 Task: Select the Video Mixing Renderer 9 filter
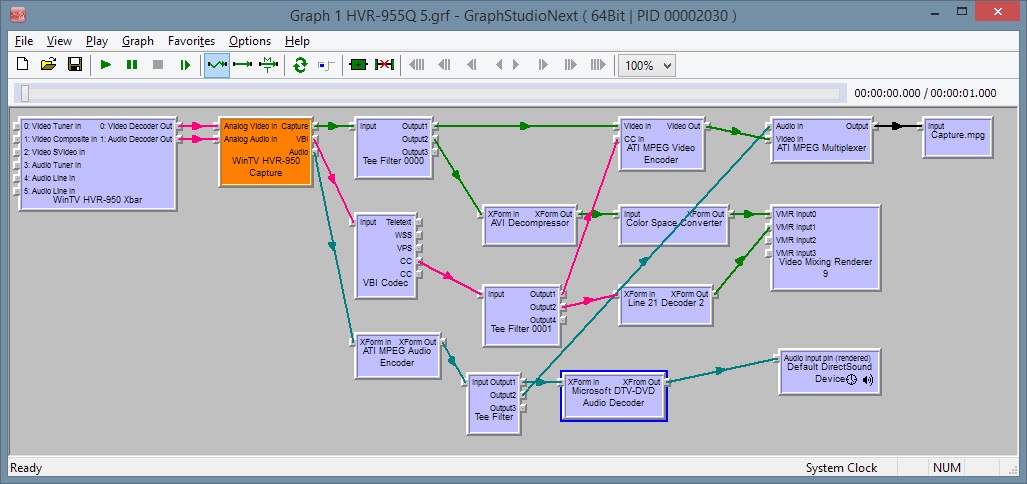(825, 248)
